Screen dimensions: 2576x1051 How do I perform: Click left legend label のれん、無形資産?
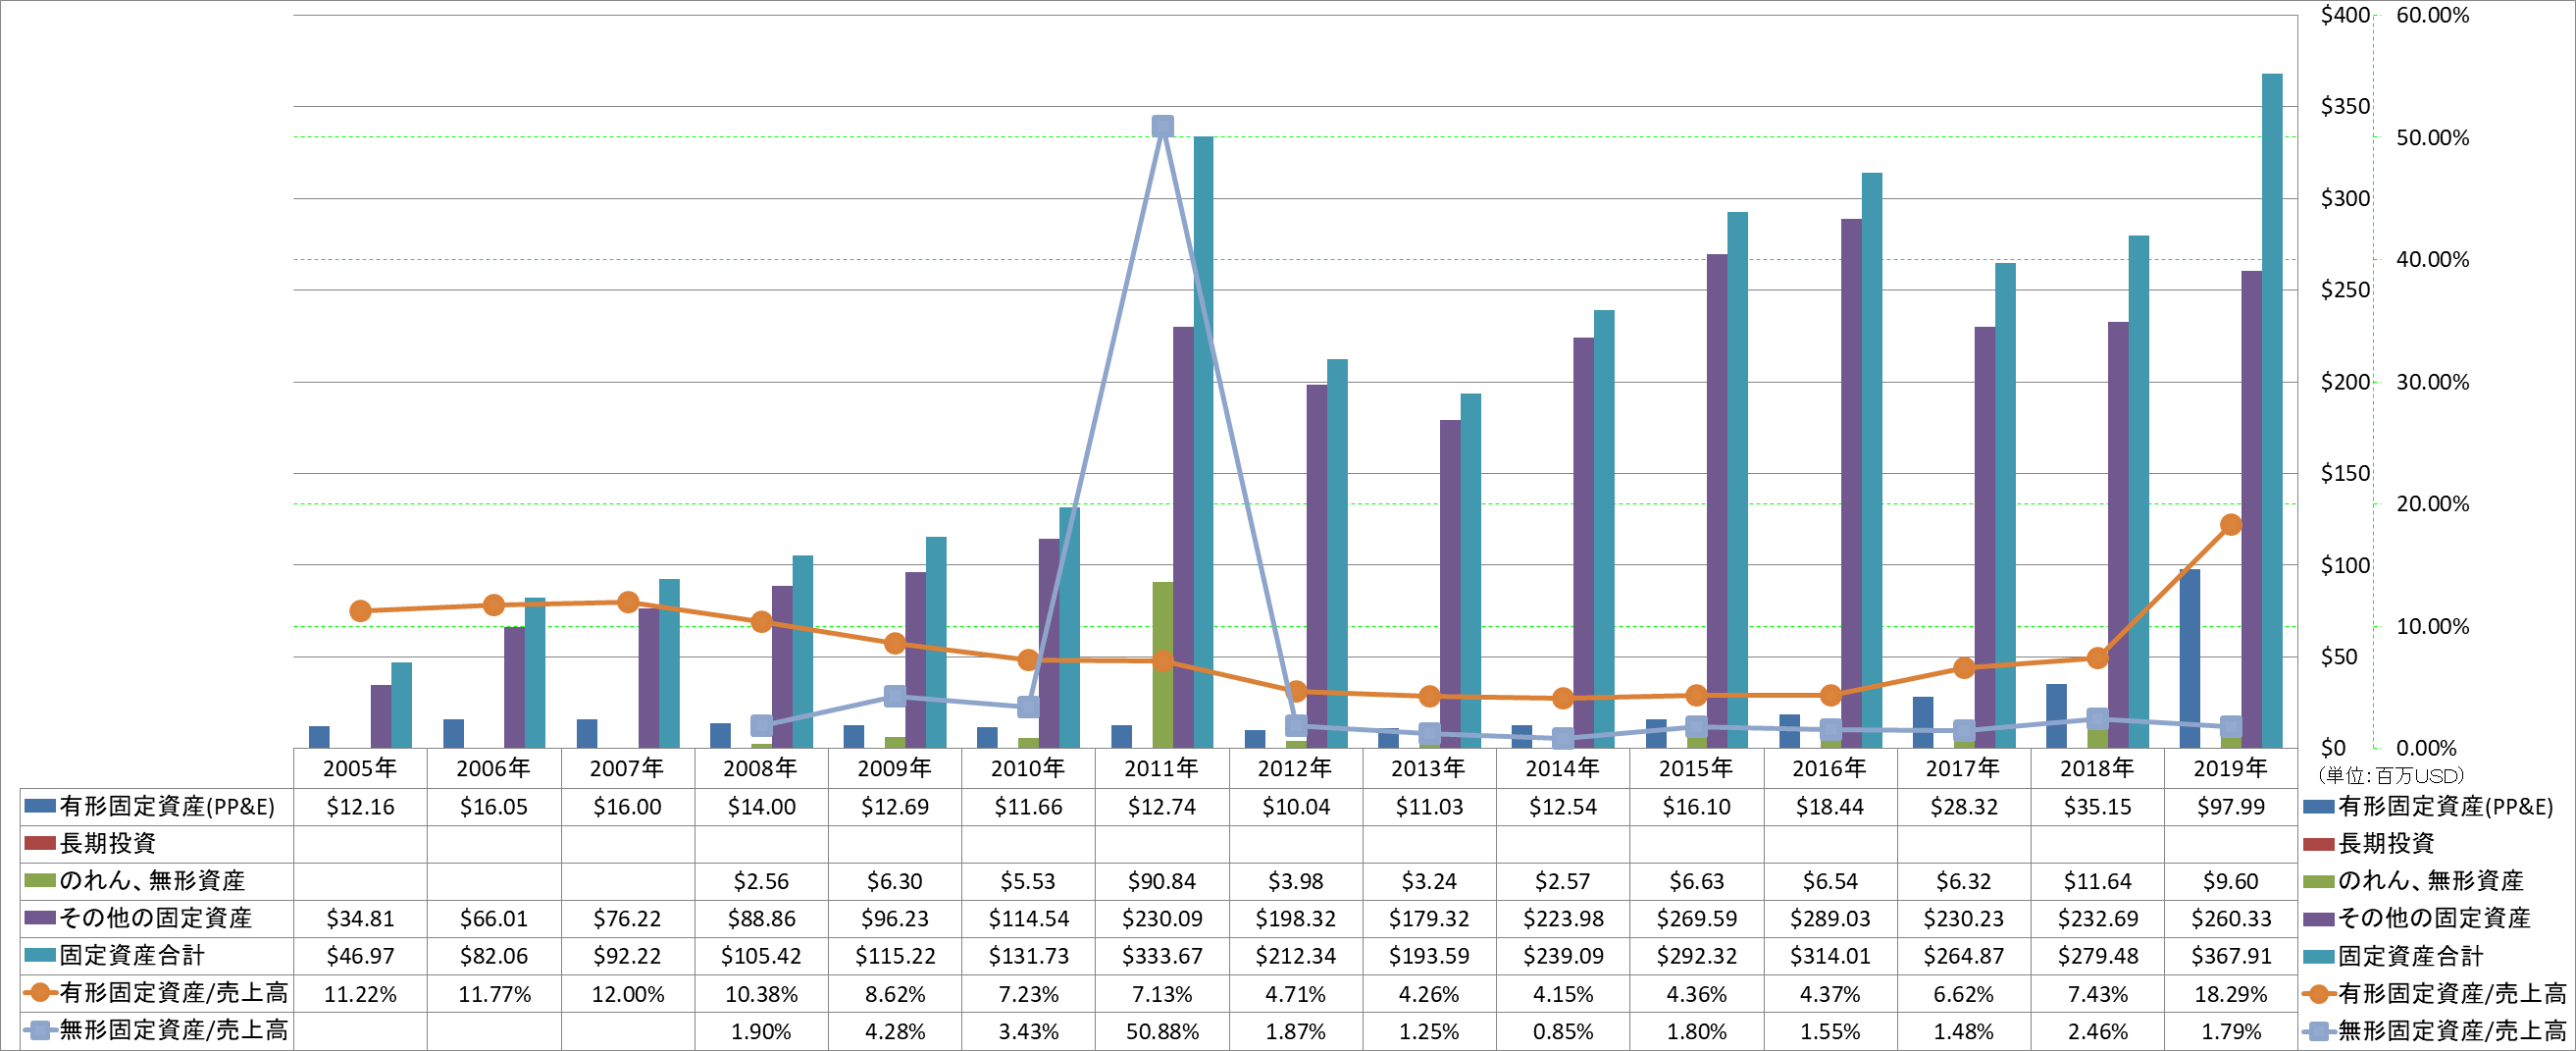coord(152,881)
